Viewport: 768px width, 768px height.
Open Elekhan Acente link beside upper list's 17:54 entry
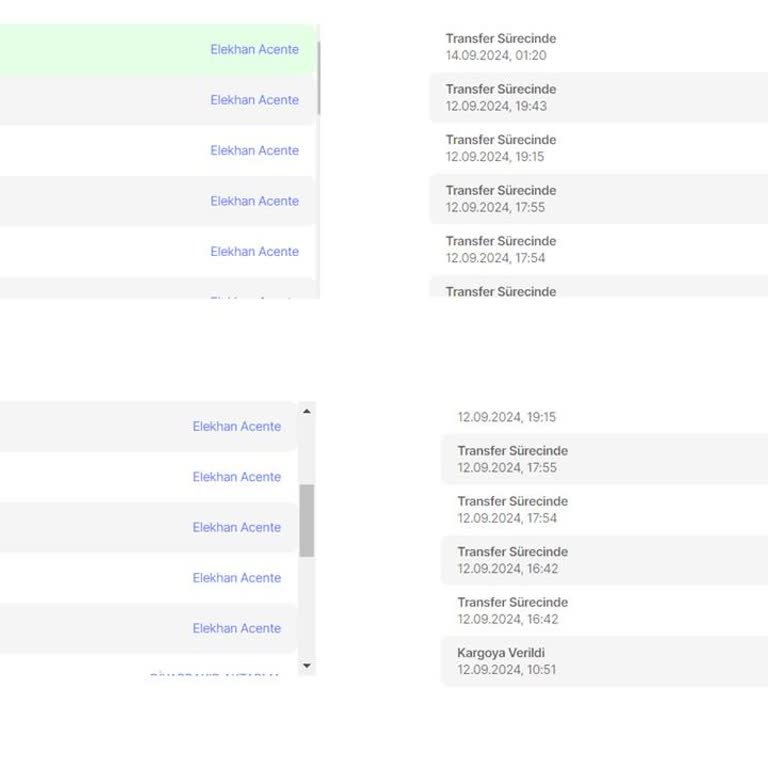coord(254,251)
